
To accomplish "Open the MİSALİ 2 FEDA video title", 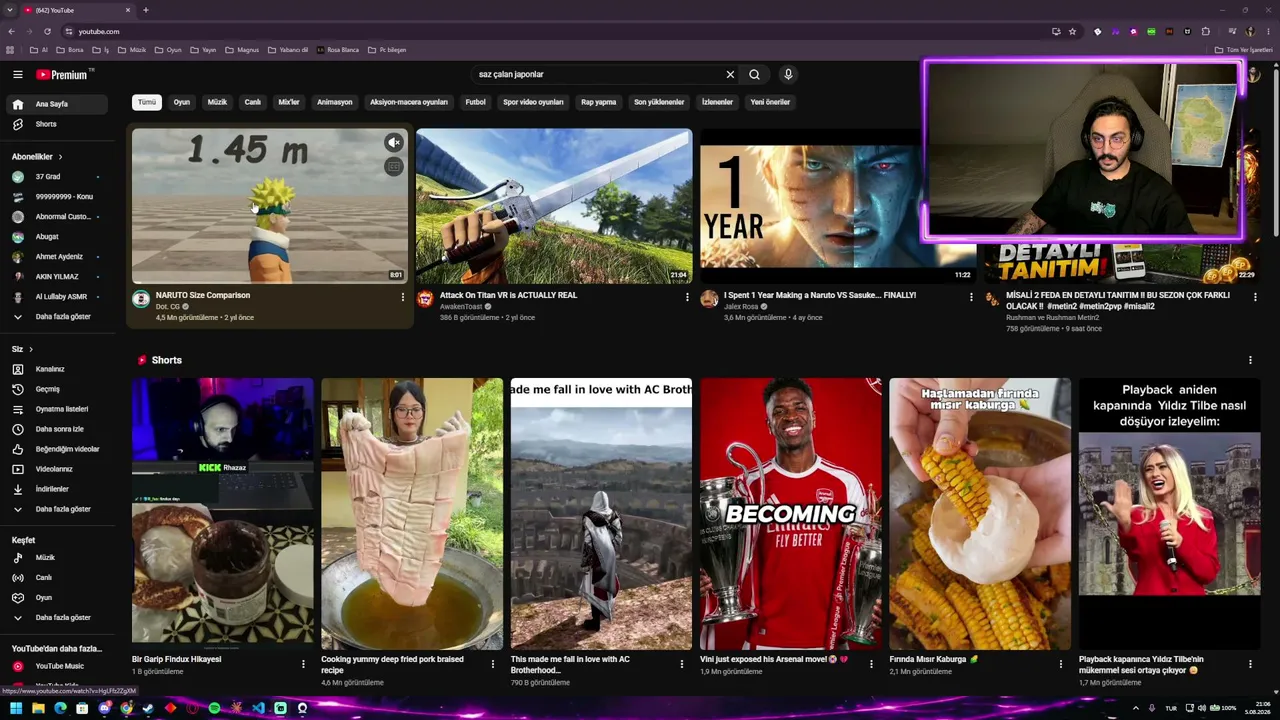I will click(x=1118, y=300).
